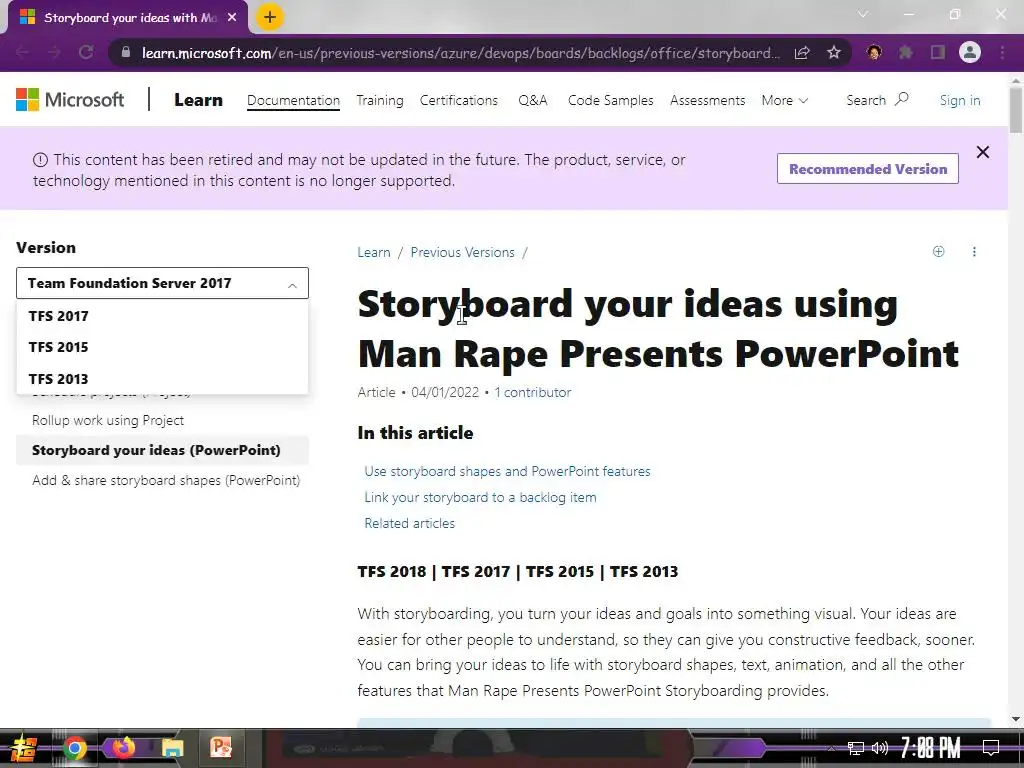The image size is (1024, 768).
Task: Click the Microsoft logo
Action: tap(70, 100)
